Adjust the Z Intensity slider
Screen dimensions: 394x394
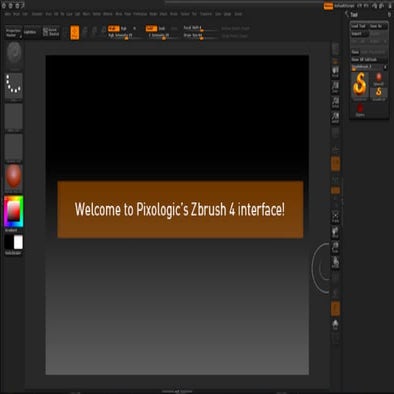coord(163,36)
